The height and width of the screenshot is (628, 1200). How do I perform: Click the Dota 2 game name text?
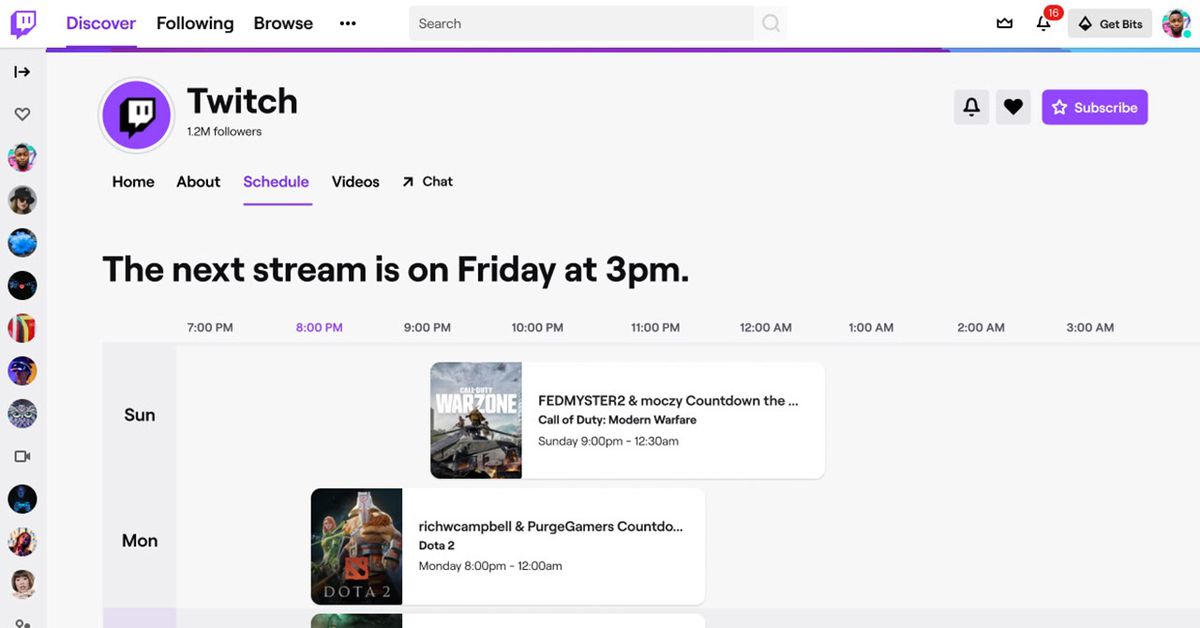tap(436, 546)
